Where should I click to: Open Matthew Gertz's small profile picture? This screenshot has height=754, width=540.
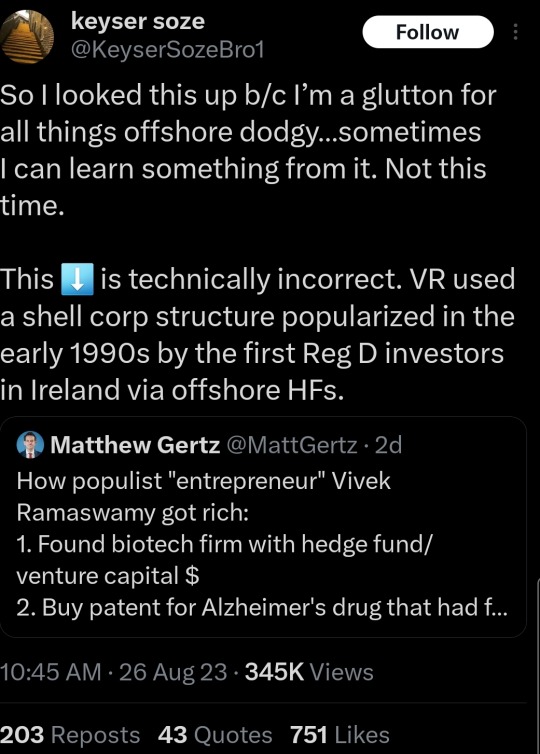30,445
